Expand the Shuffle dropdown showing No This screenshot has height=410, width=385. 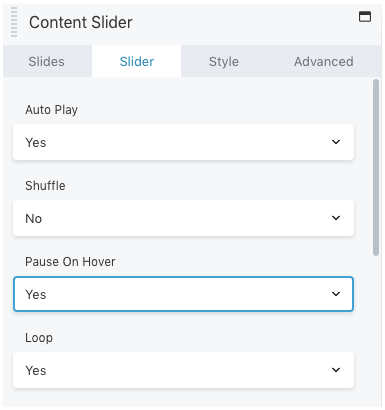pos(183,218)
